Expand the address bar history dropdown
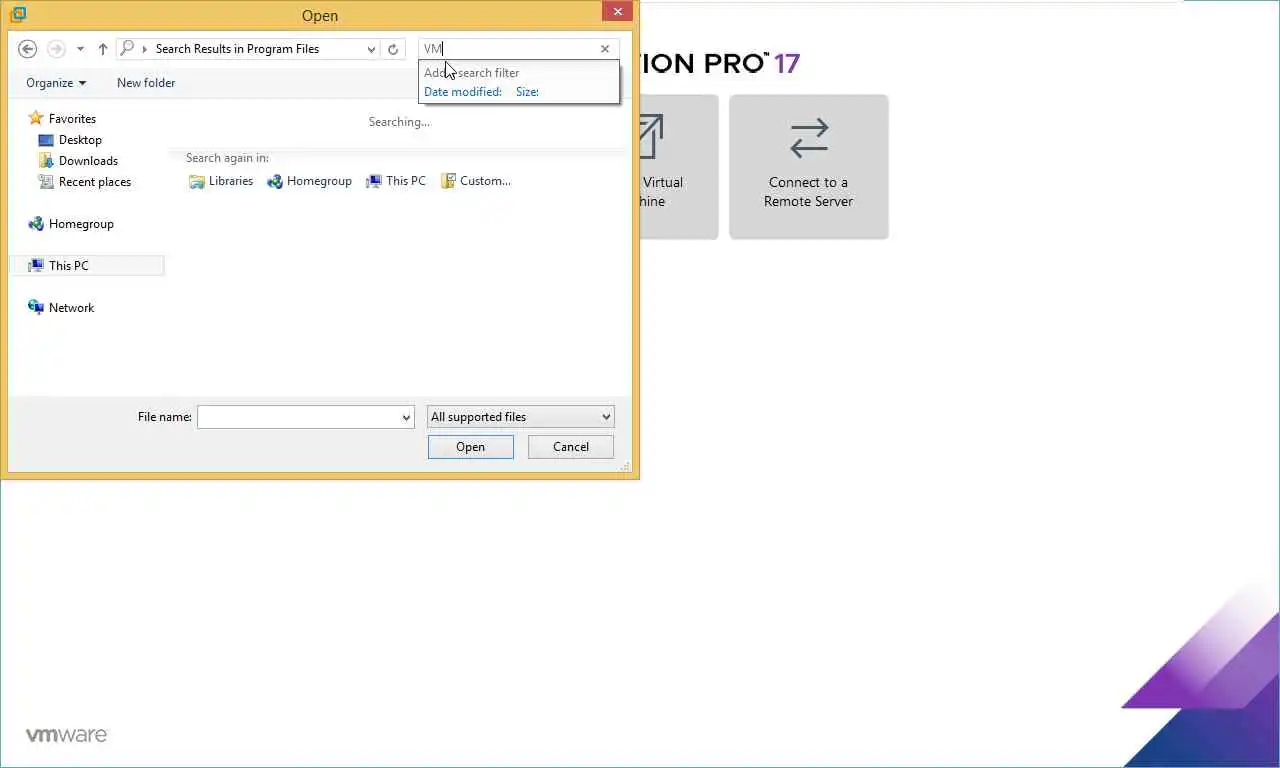Screen dimensions: 1280x768 pos(371,49)
